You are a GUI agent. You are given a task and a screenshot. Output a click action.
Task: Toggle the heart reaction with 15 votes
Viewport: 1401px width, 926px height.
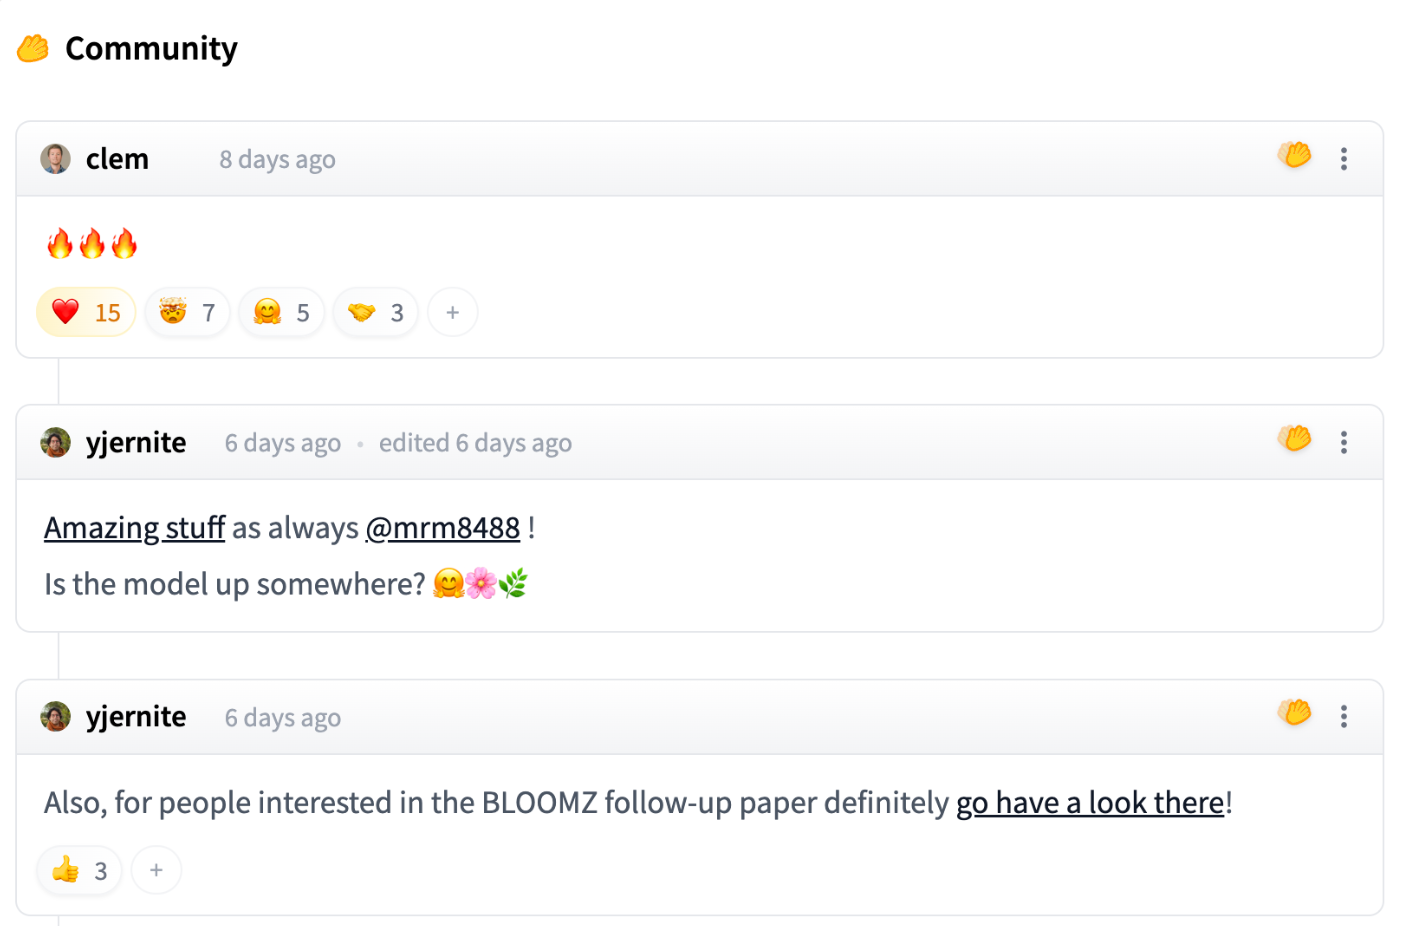[86, 312]
